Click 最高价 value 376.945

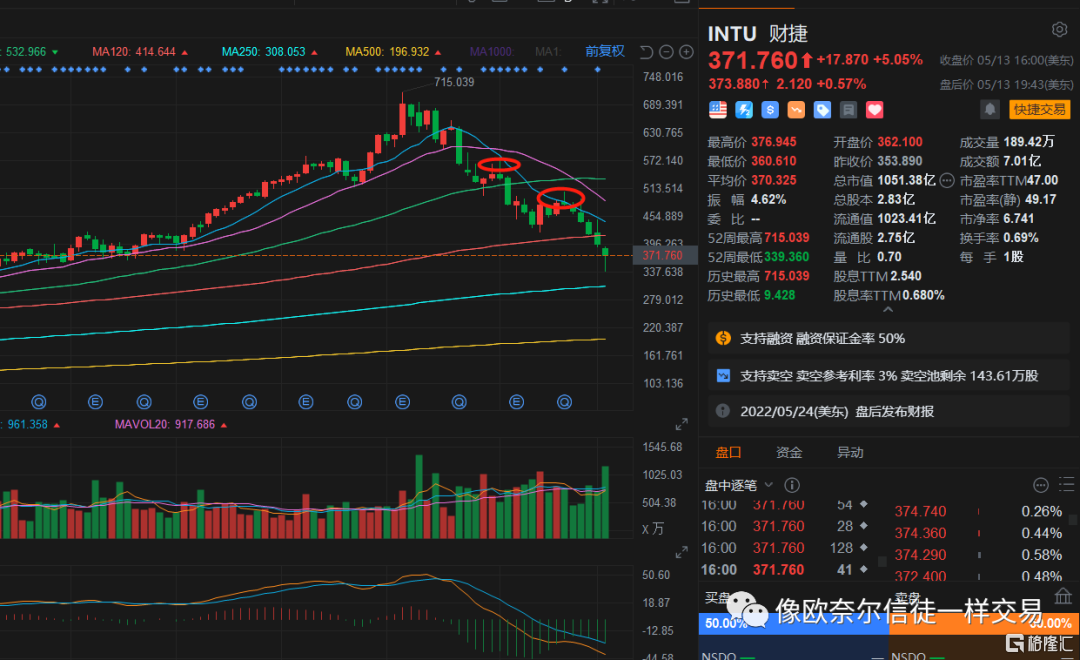tap(773, 142)
